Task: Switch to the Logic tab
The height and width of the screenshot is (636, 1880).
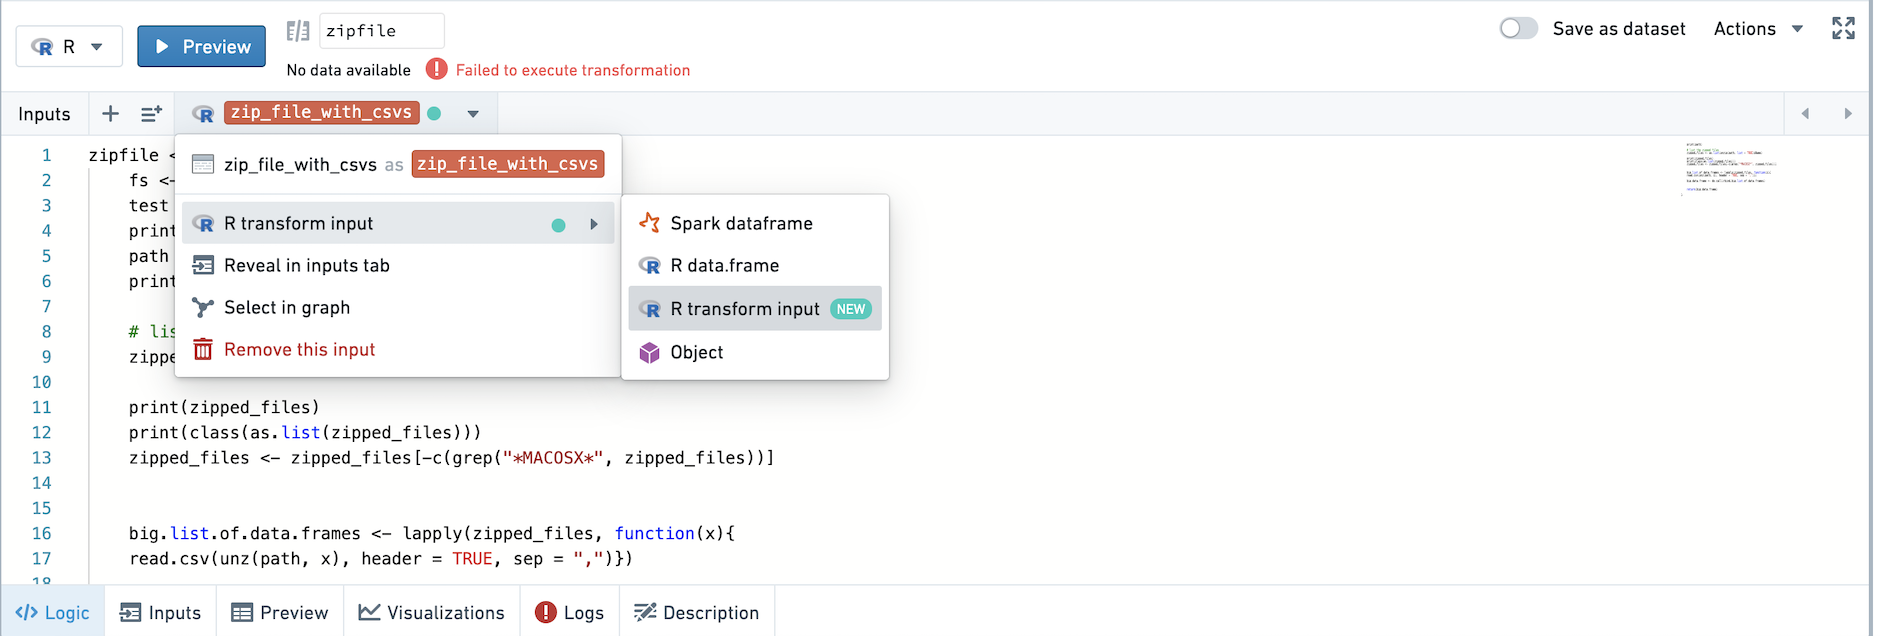Action: pyautogui.click(x=53, y=612)
